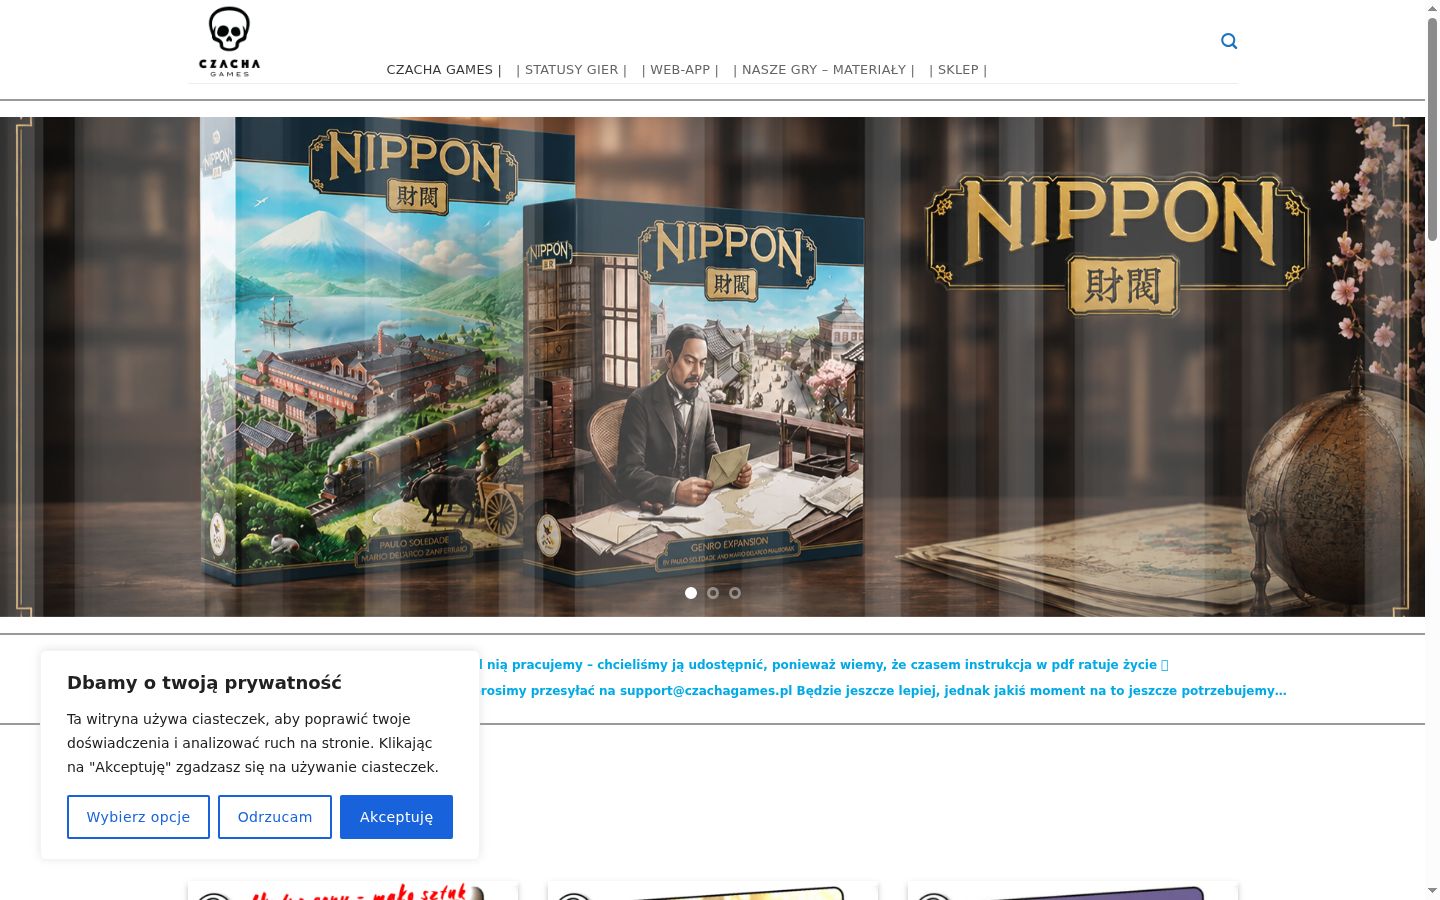The image size is (1440, 900).
Task: Switch to the second carousel slide dot
Action: 713,593
